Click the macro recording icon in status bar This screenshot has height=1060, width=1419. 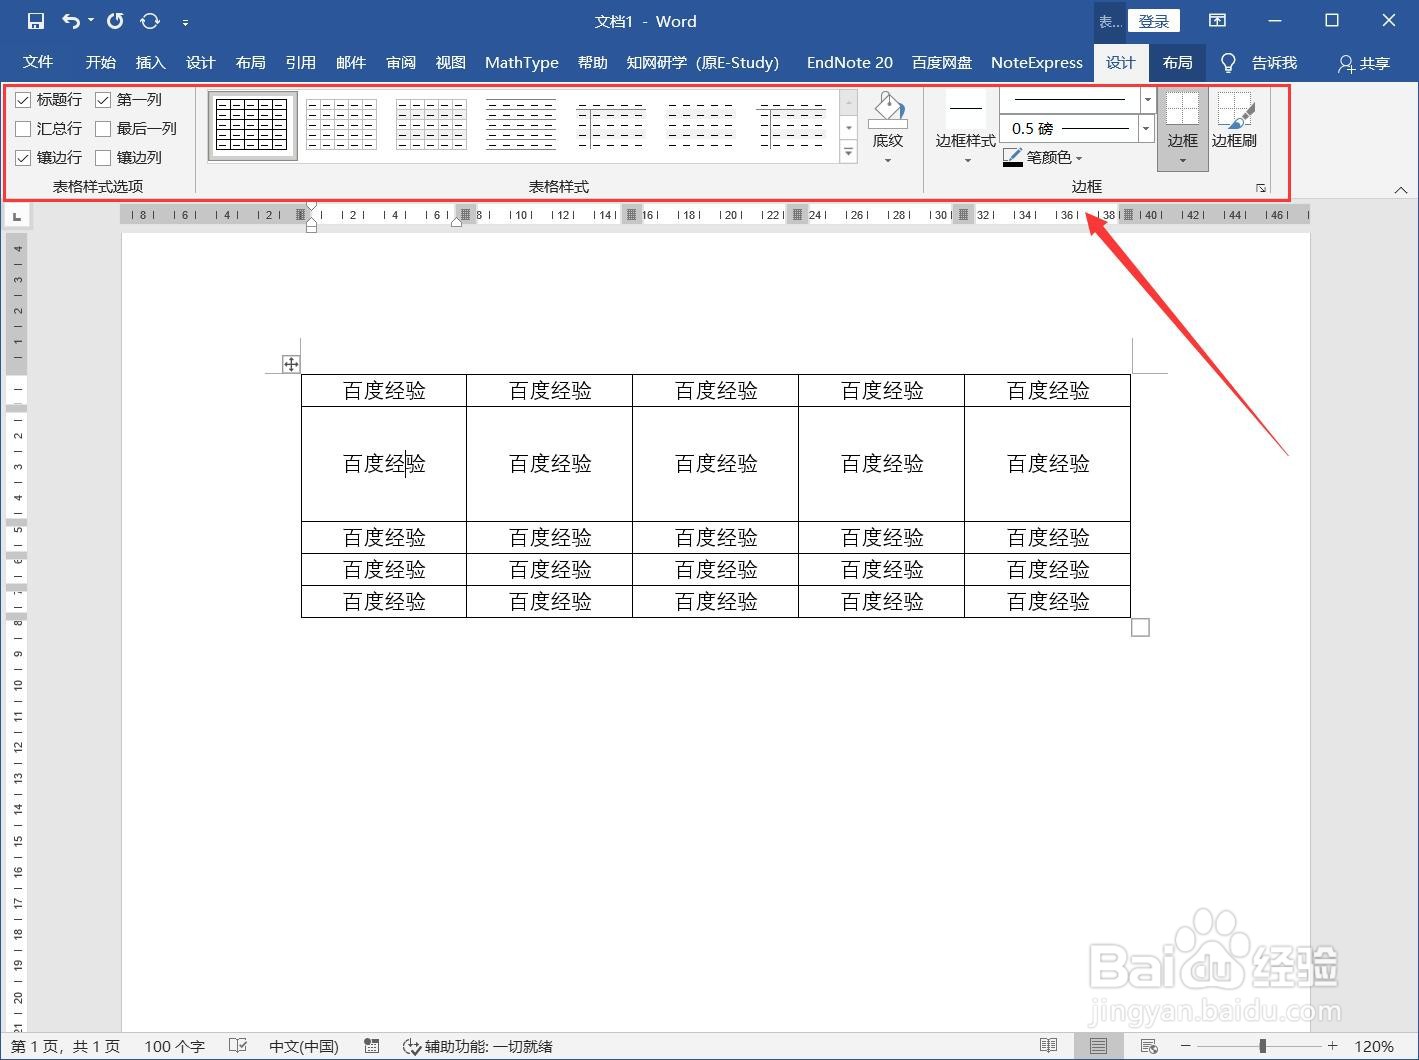[372, 1046]
